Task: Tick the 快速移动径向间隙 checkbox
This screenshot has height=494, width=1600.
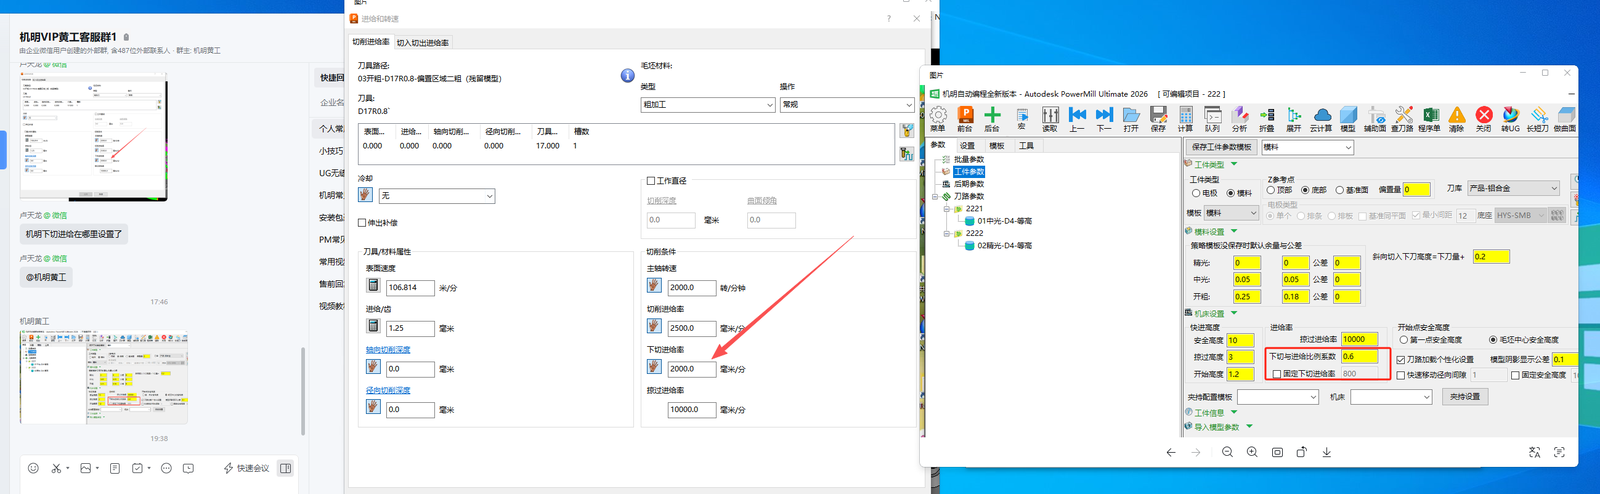Action: tap(1401, 375)
